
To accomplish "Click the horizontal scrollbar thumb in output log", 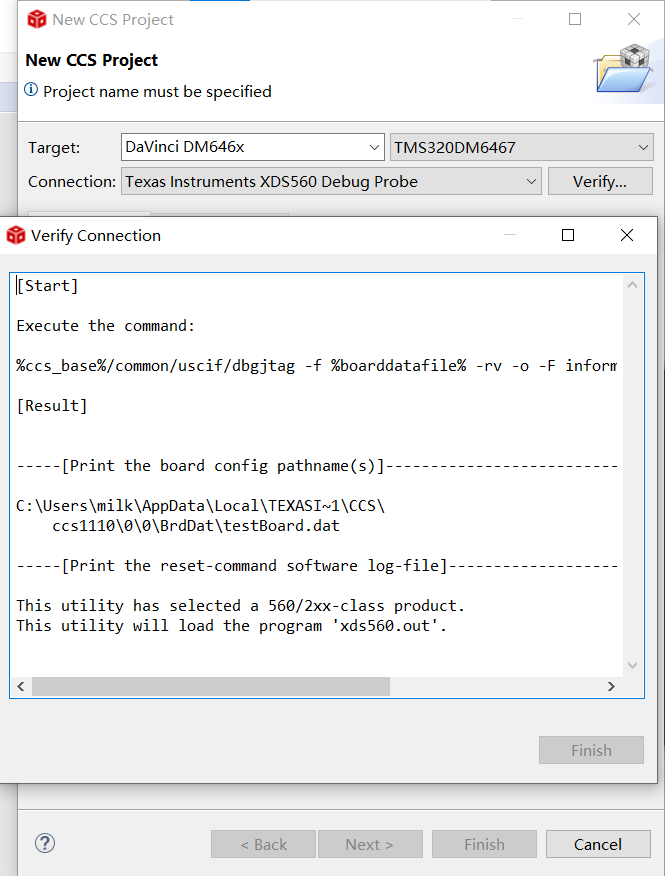I will click(x=210, y=686).
